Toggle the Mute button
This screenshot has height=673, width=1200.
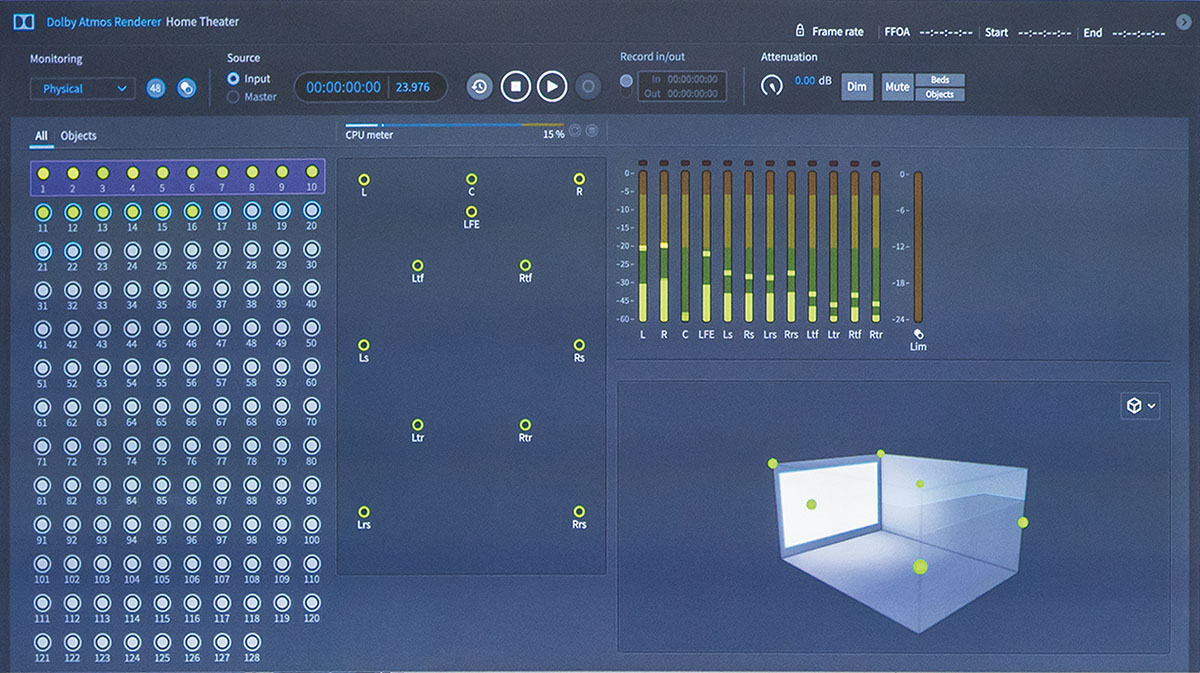[897, 87]
